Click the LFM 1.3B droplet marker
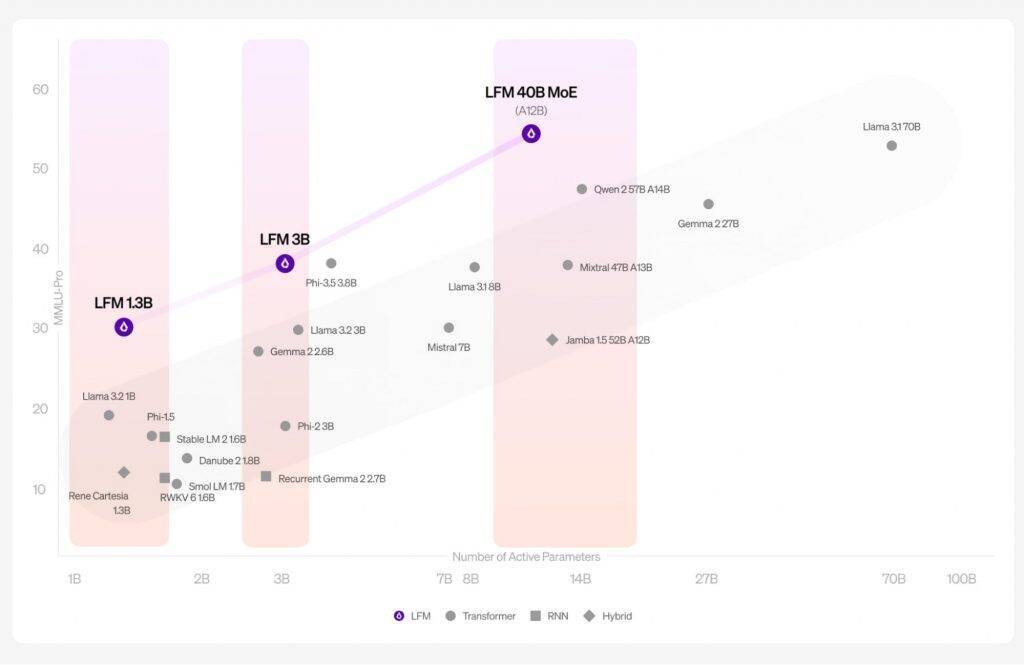This screenshot has height=665, width=1024. click(124, 327)
